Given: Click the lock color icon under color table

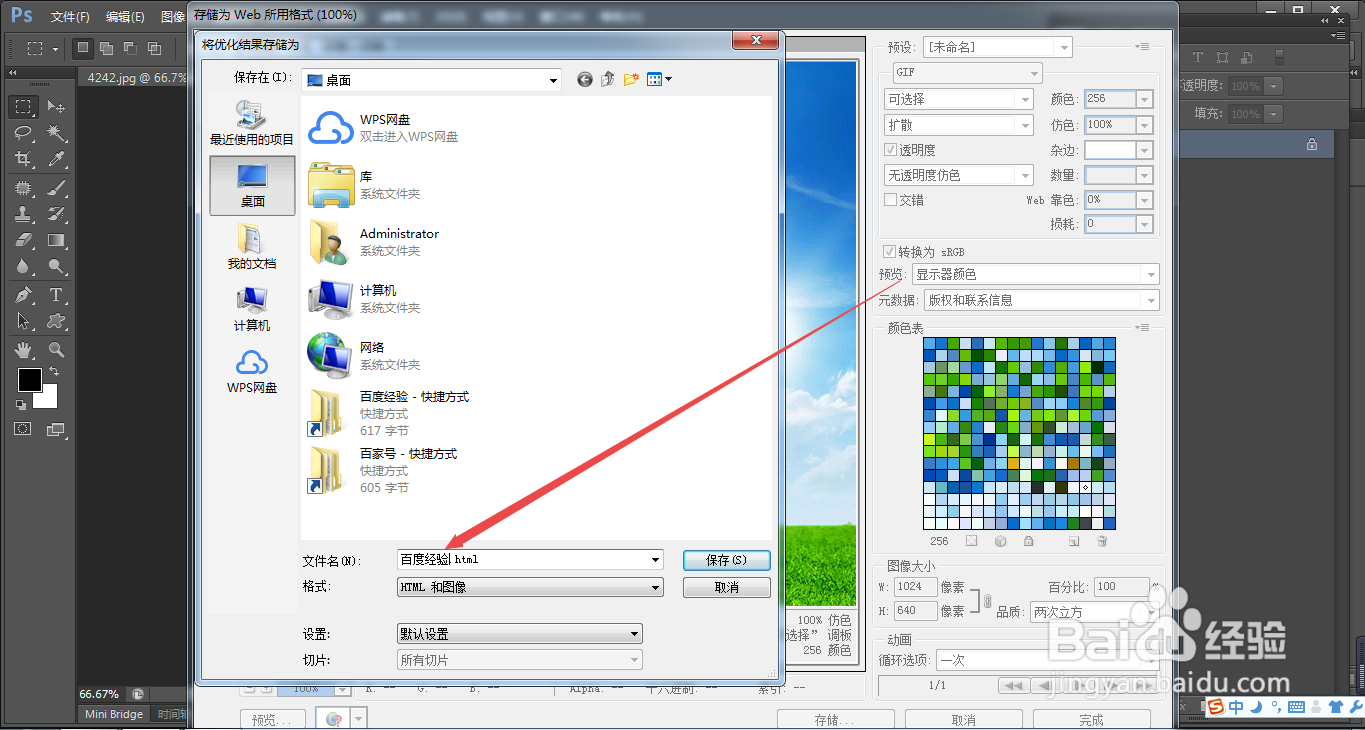Looking at the screenshot, I should (1028, 541).
